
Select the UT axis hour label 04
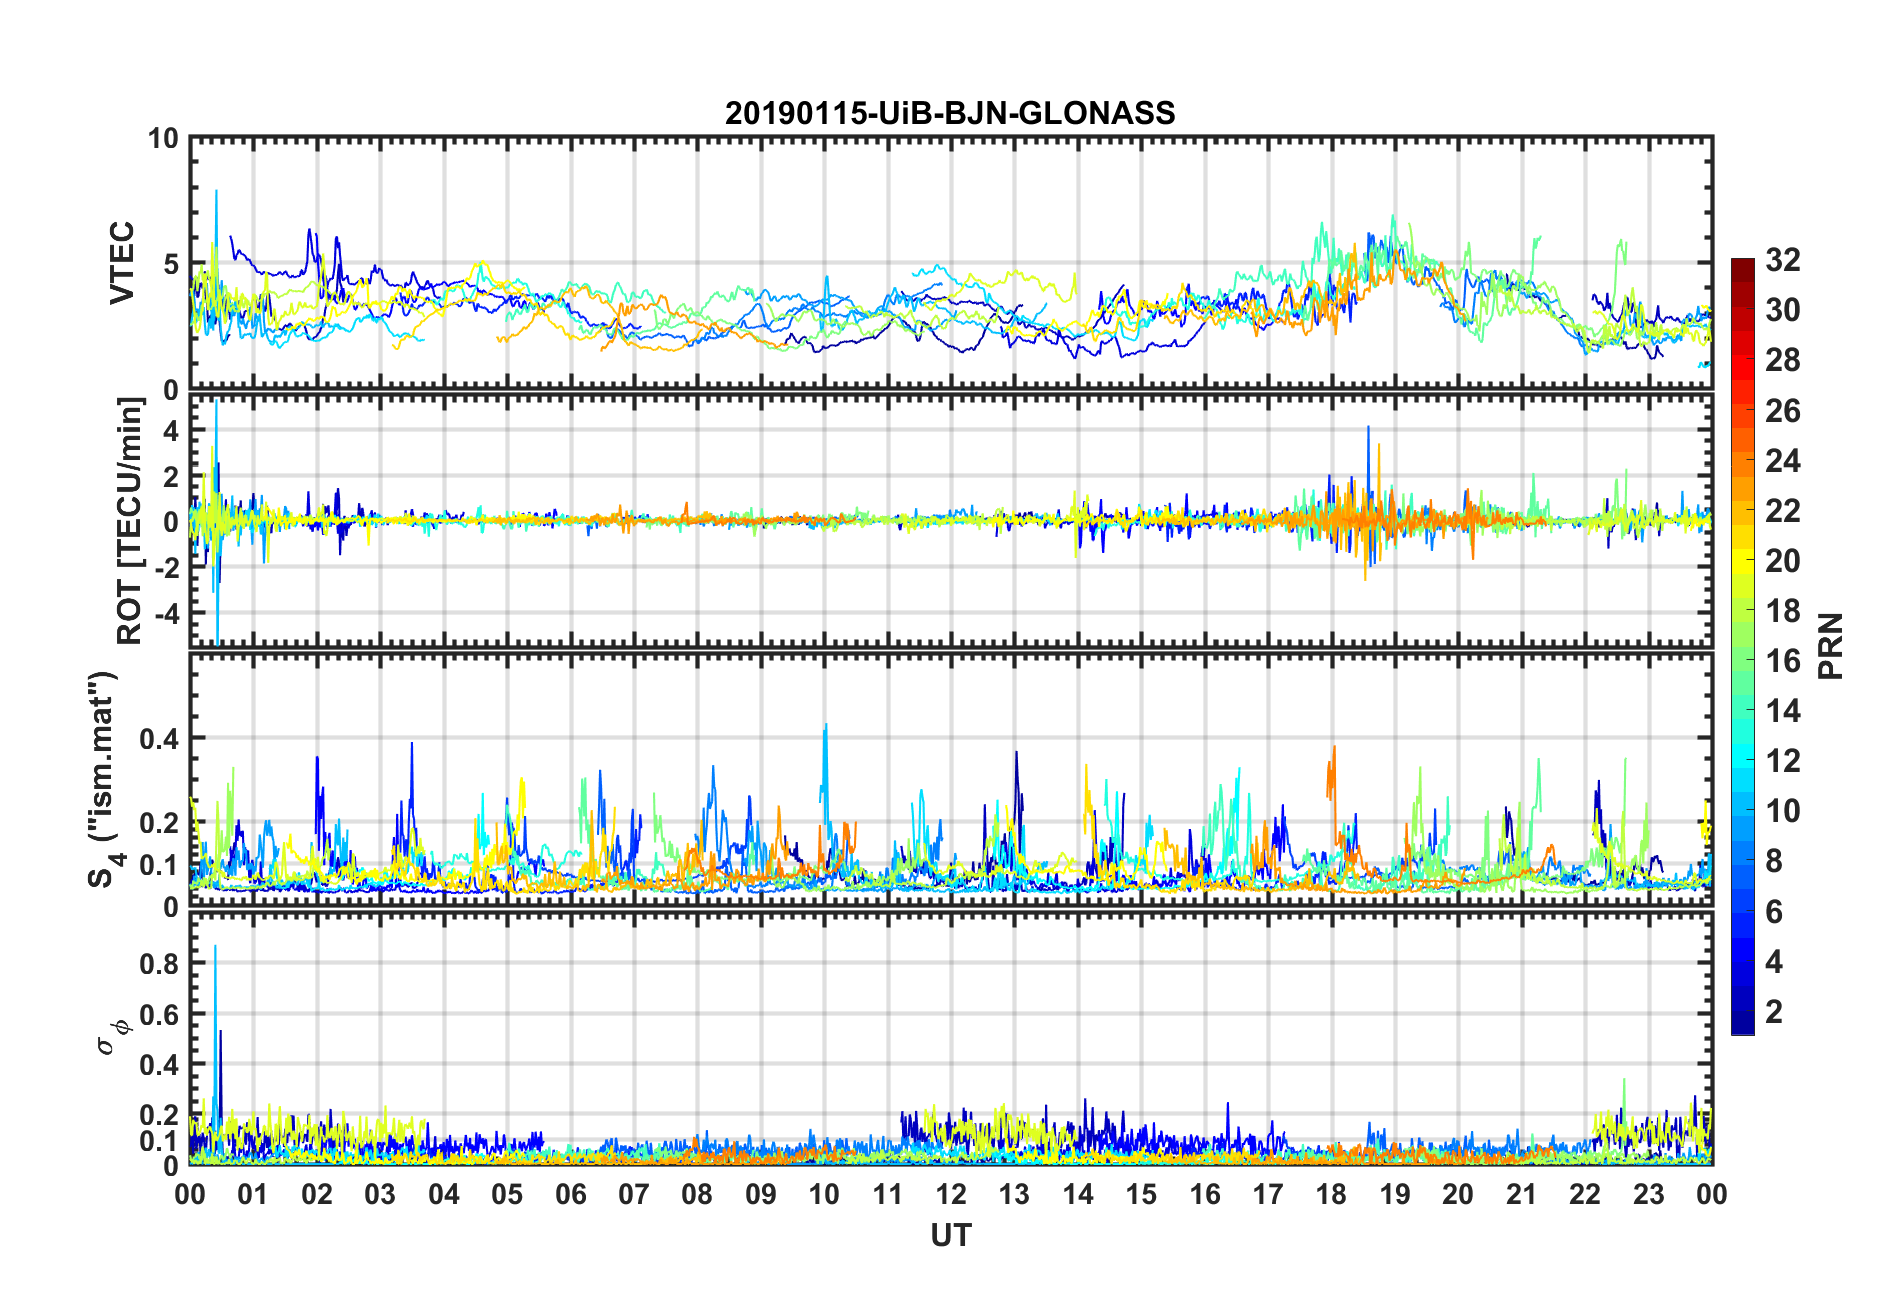[x=444, y=1194]
